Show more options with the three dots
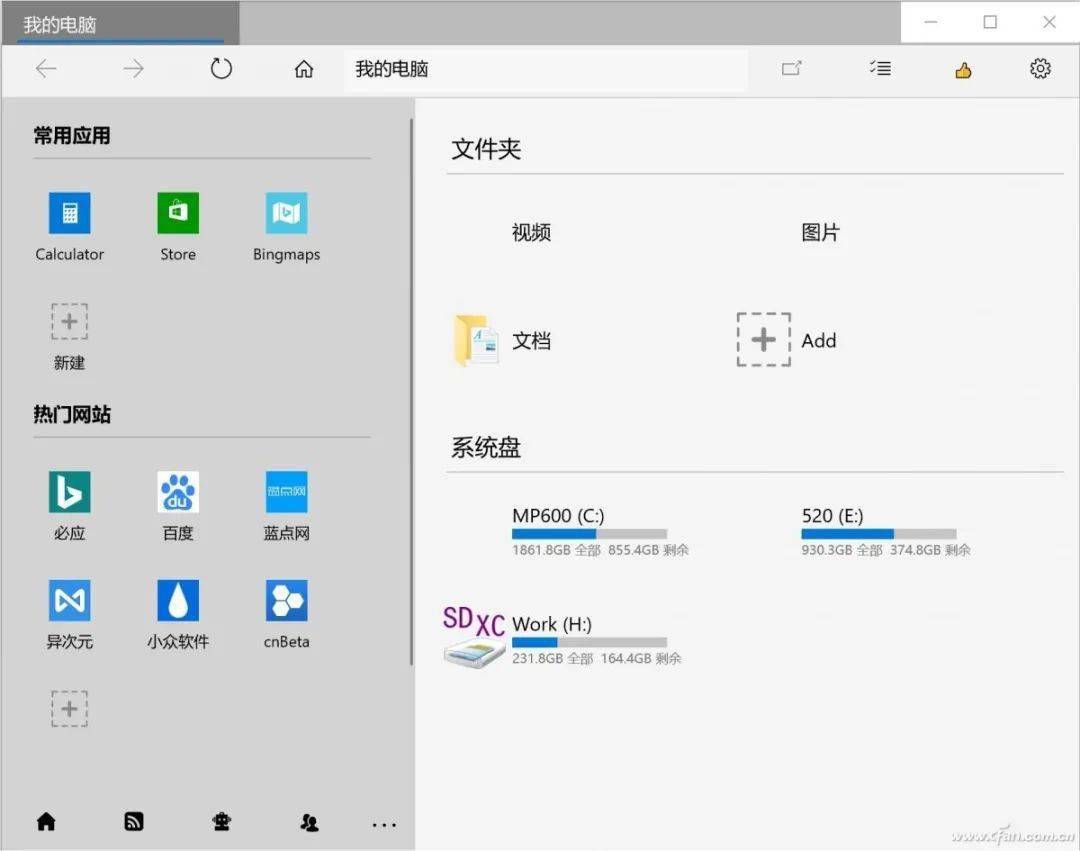The height and width of the screenshot is (851, 1080). (x=384, y=824)
